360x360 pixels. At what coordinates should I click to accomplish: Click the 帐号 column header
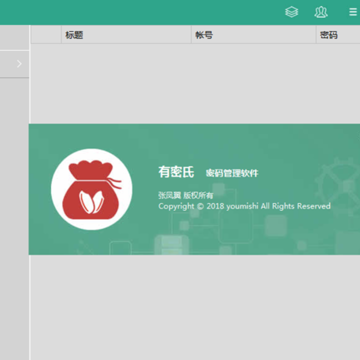coord(254,35)
